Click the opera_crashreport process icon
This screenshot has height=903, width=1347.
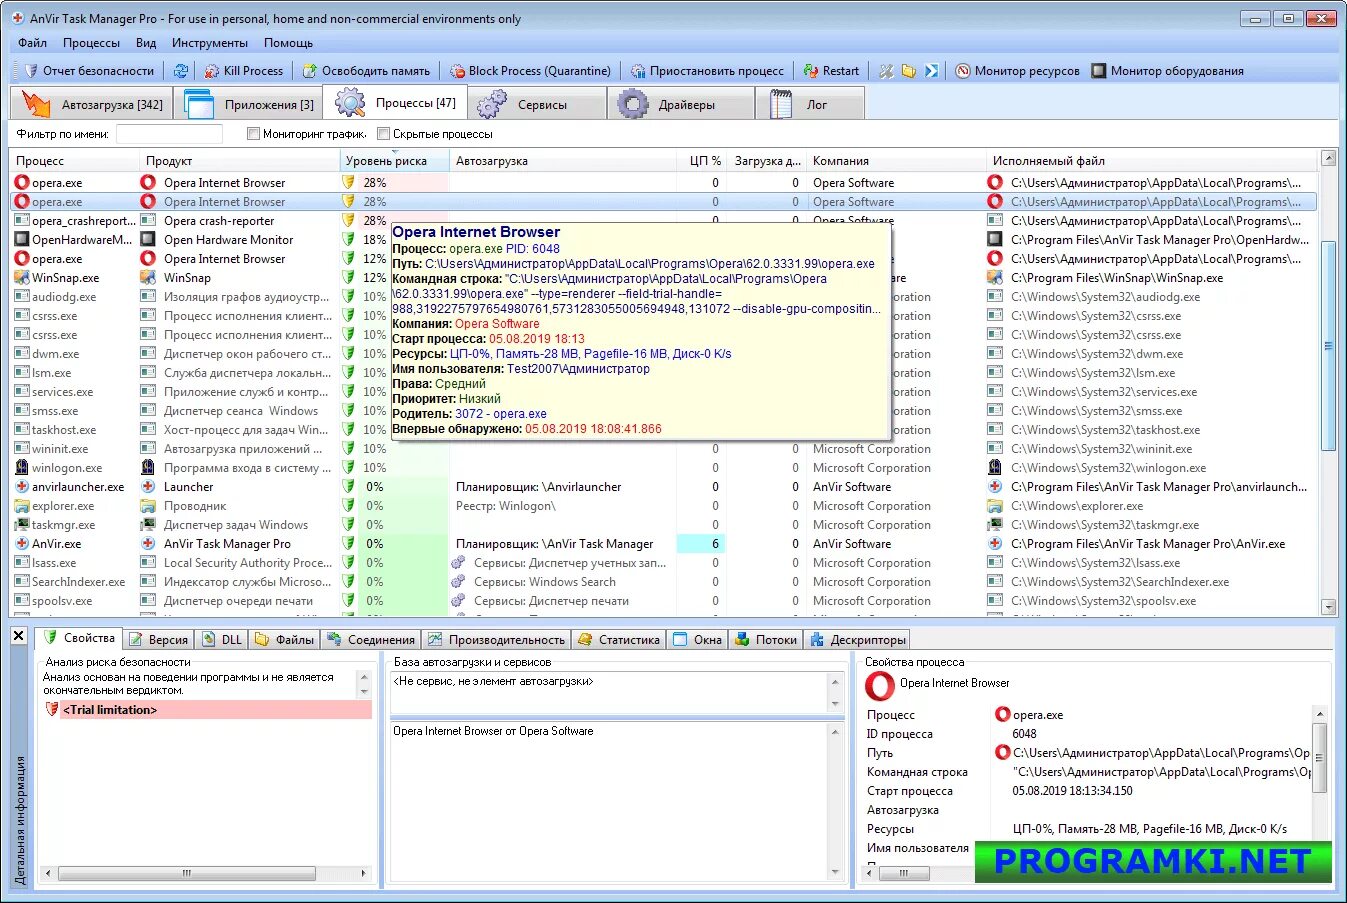click(22, 221)
